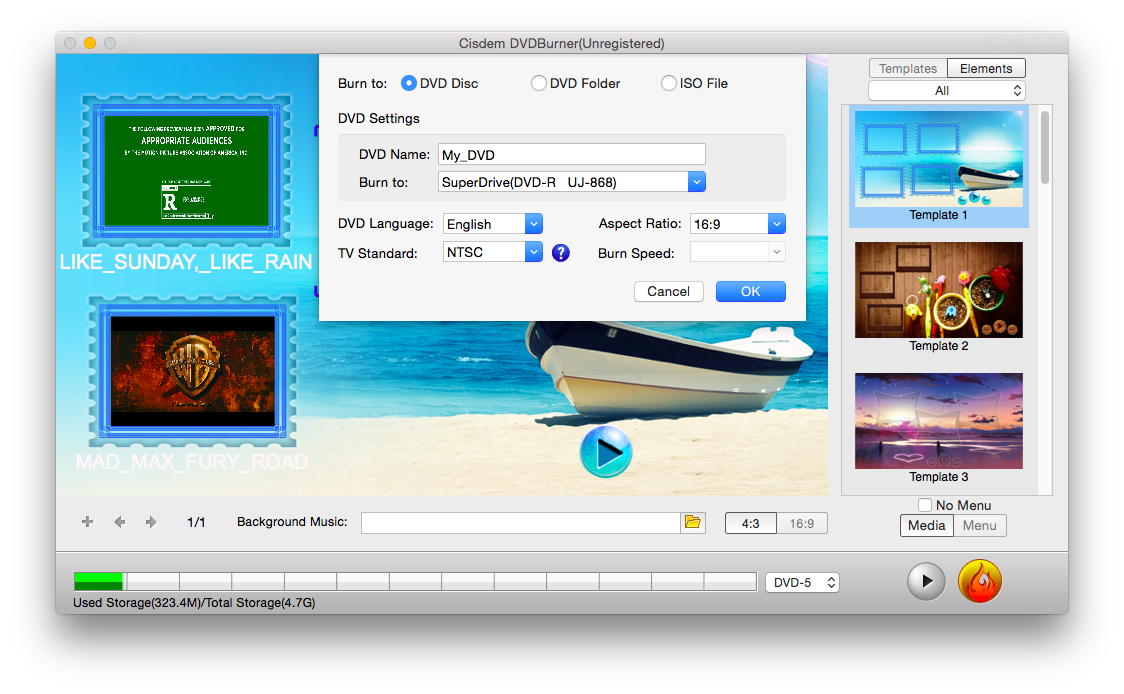Switch to the Menu view tab
Screen dimensions: 1124x694
(x=980, y=525)
